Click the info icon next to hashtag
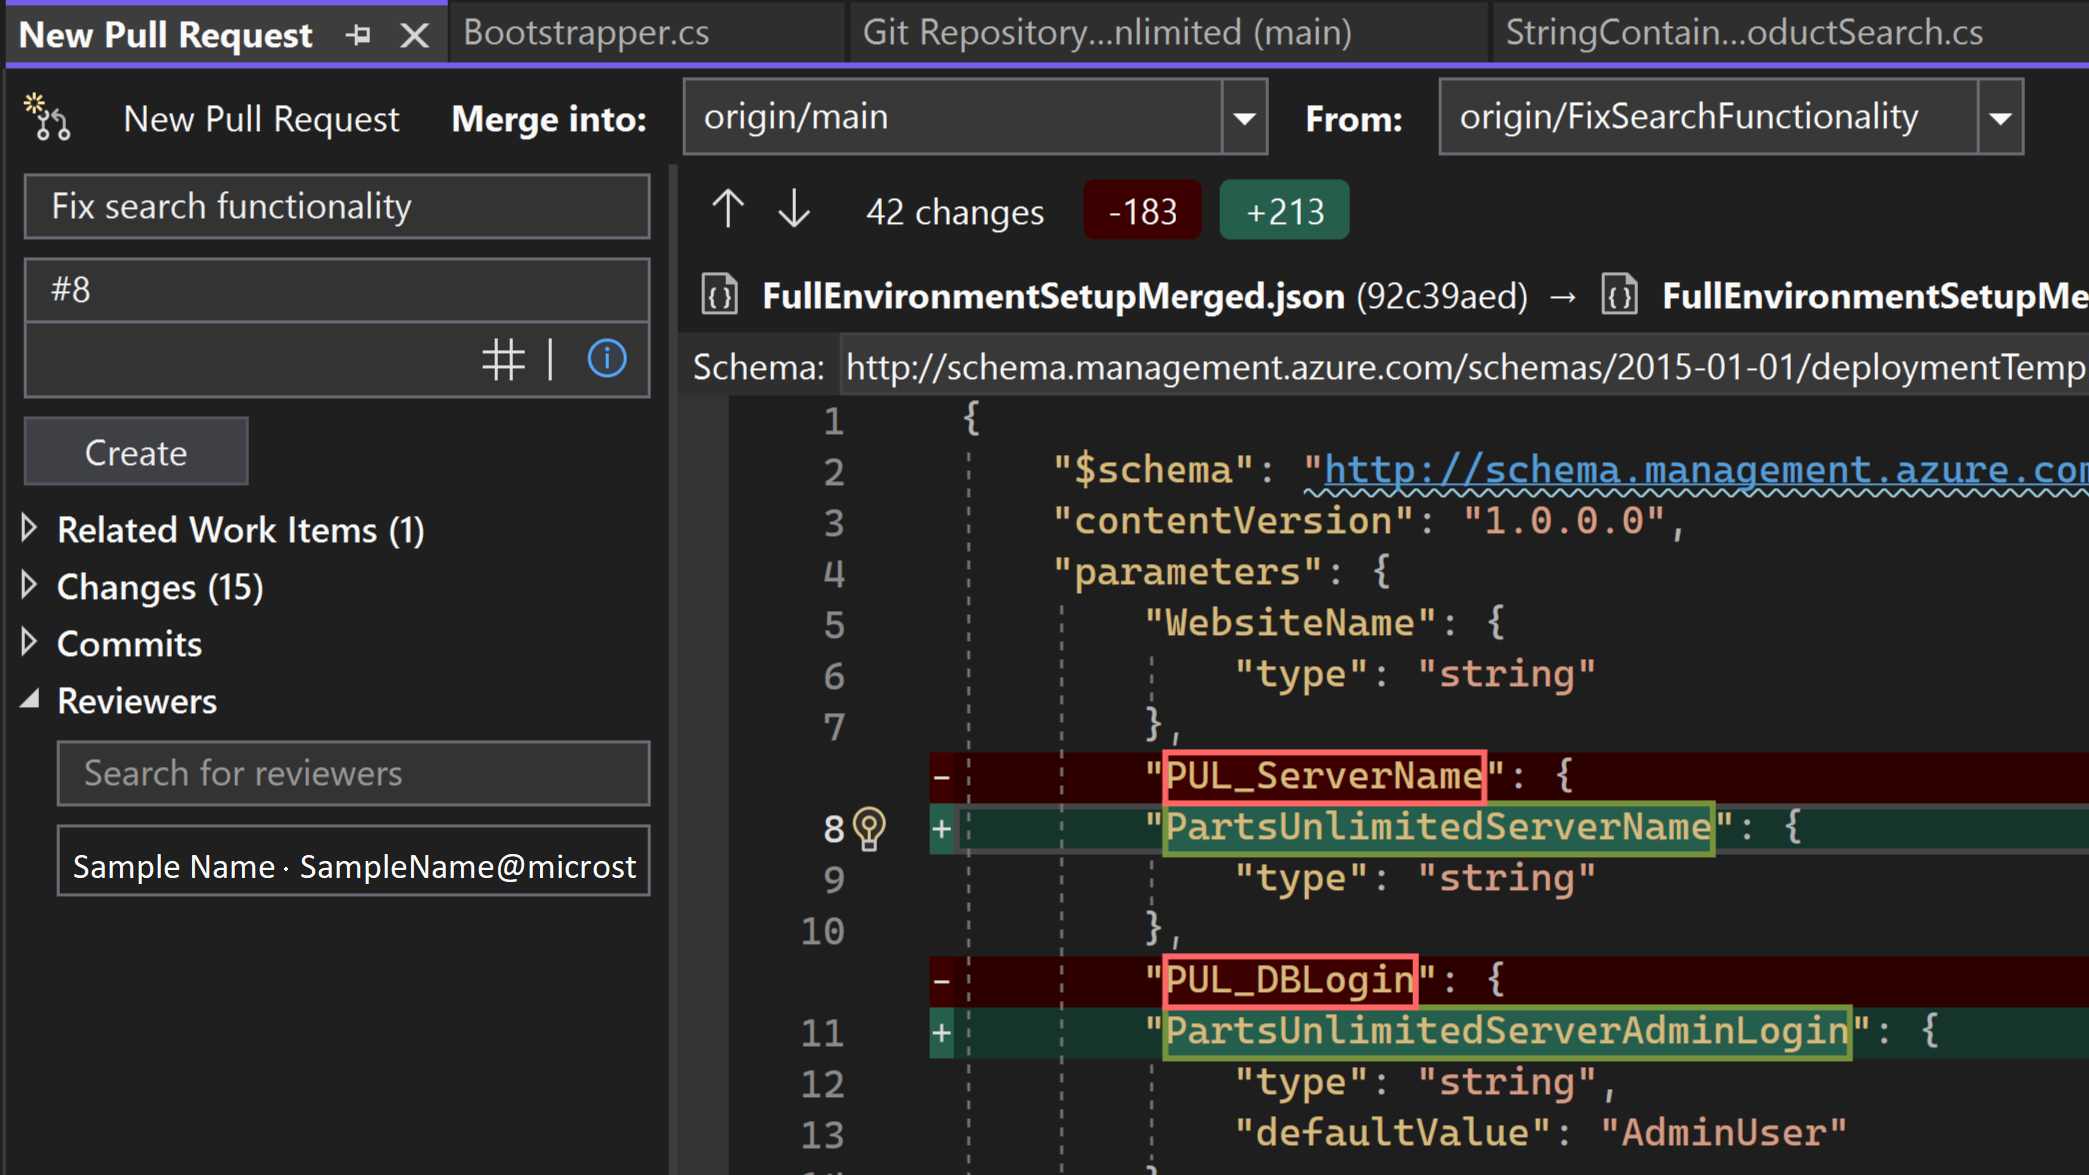 click(x=608, y=357)
